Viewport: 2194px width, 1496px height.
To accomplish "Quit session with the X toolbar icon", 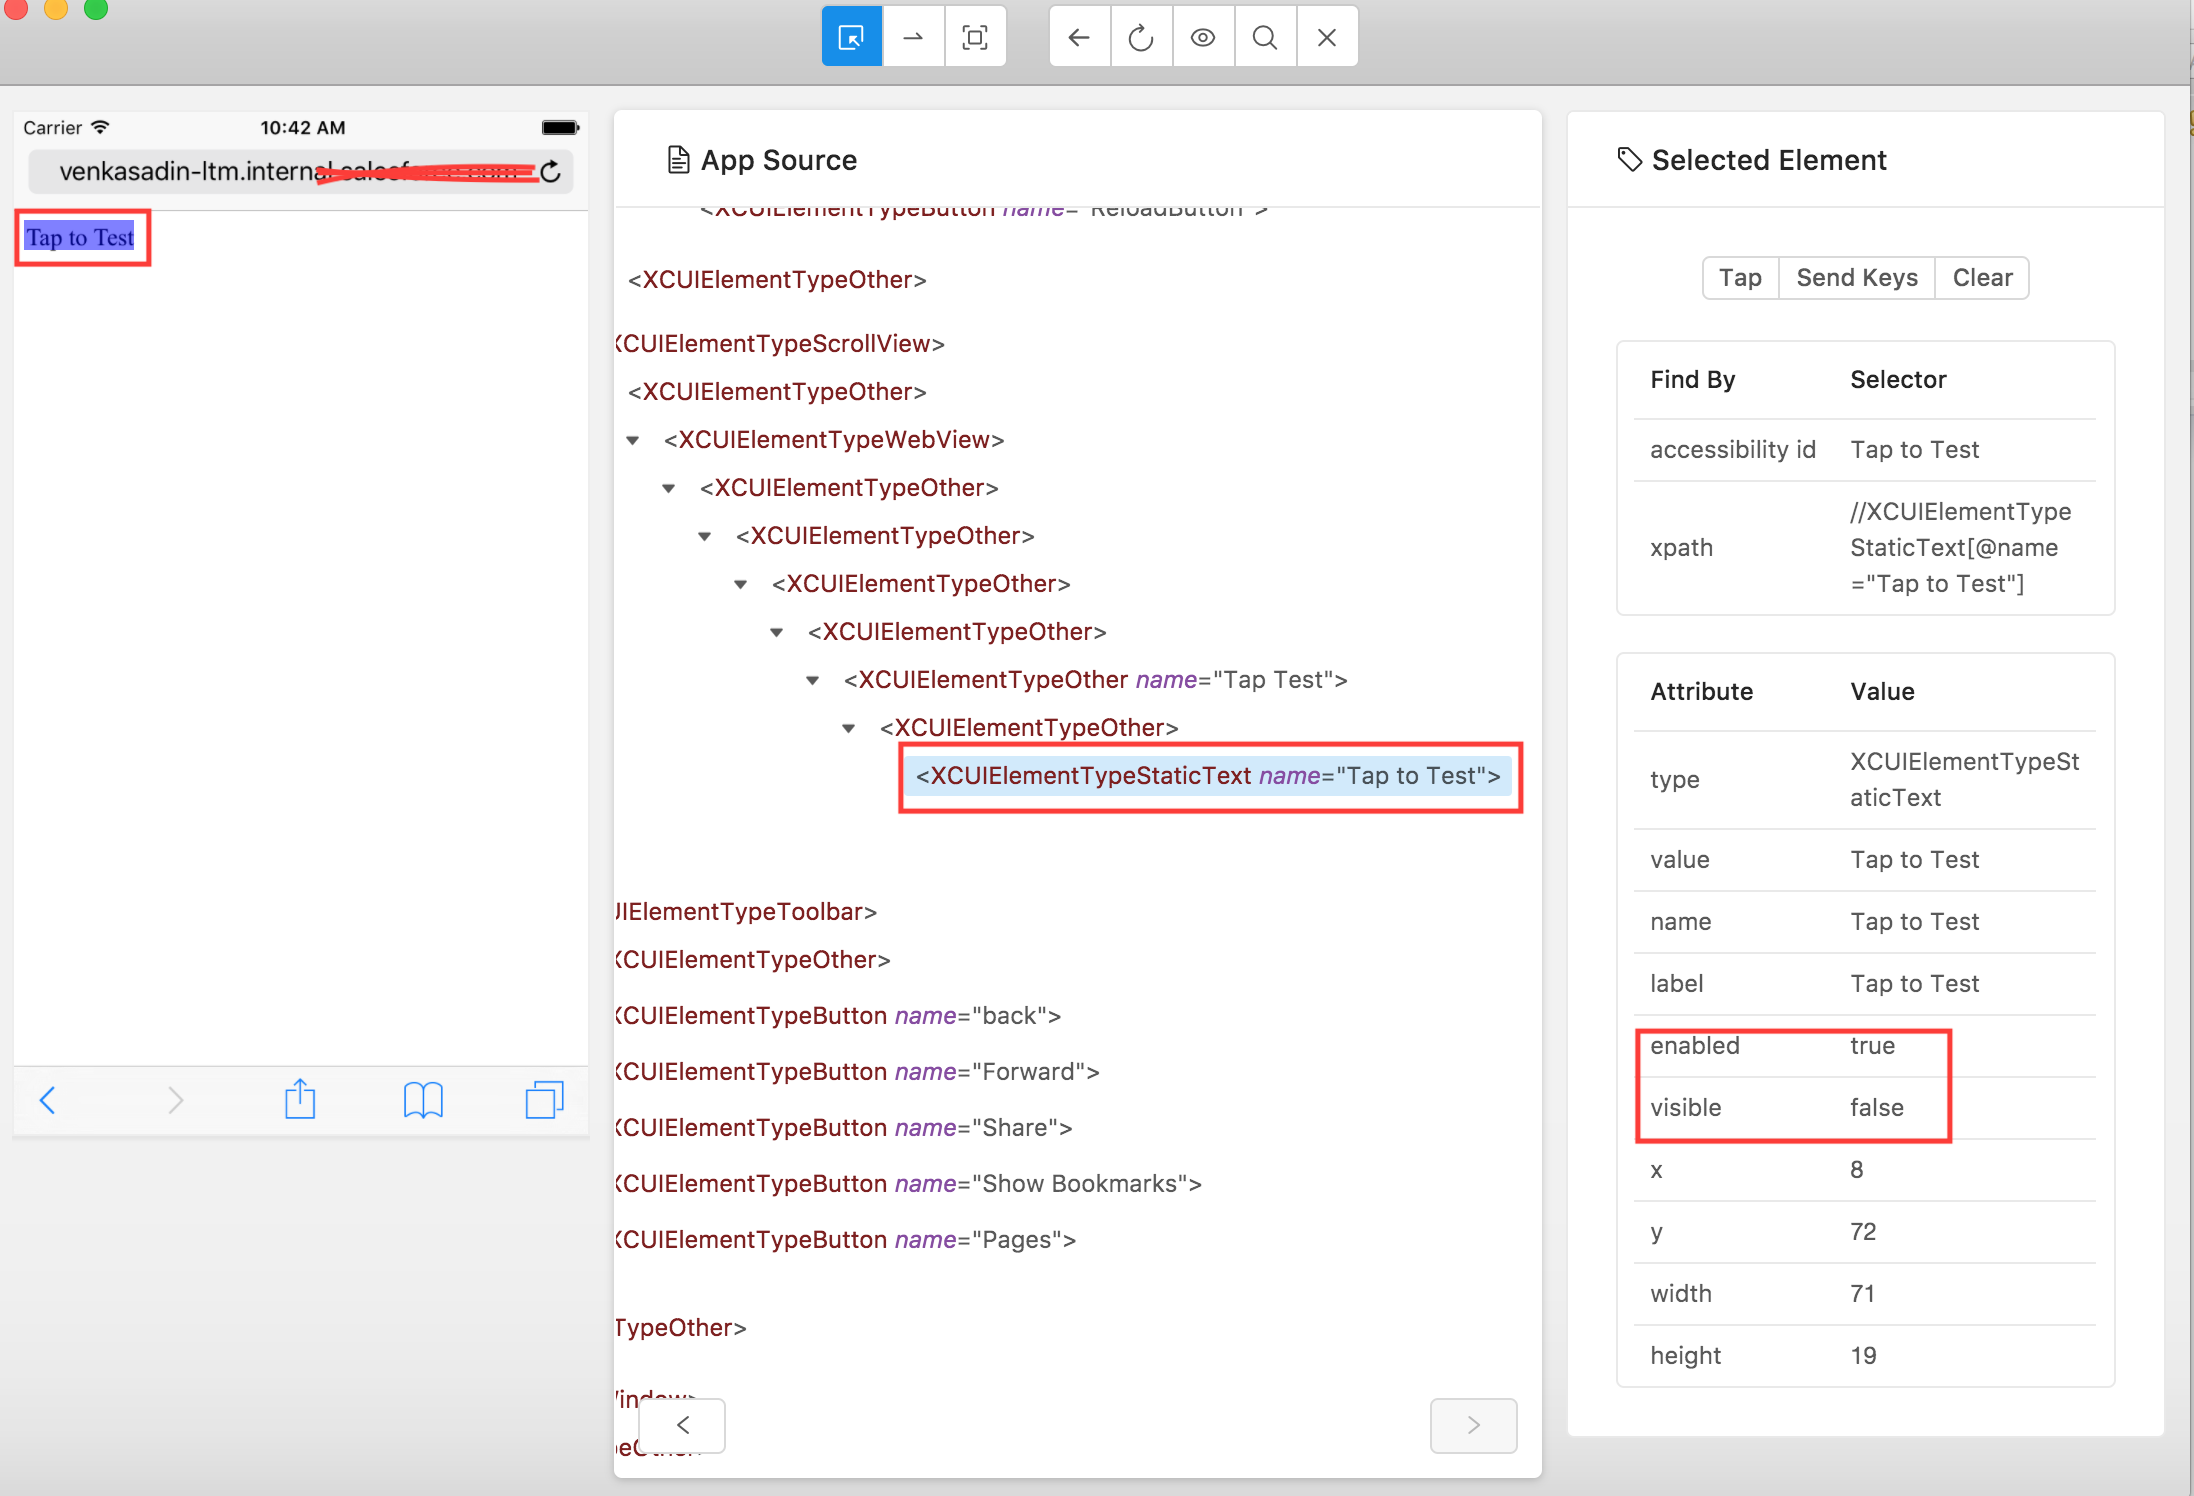I will (x=1327, y=38).
